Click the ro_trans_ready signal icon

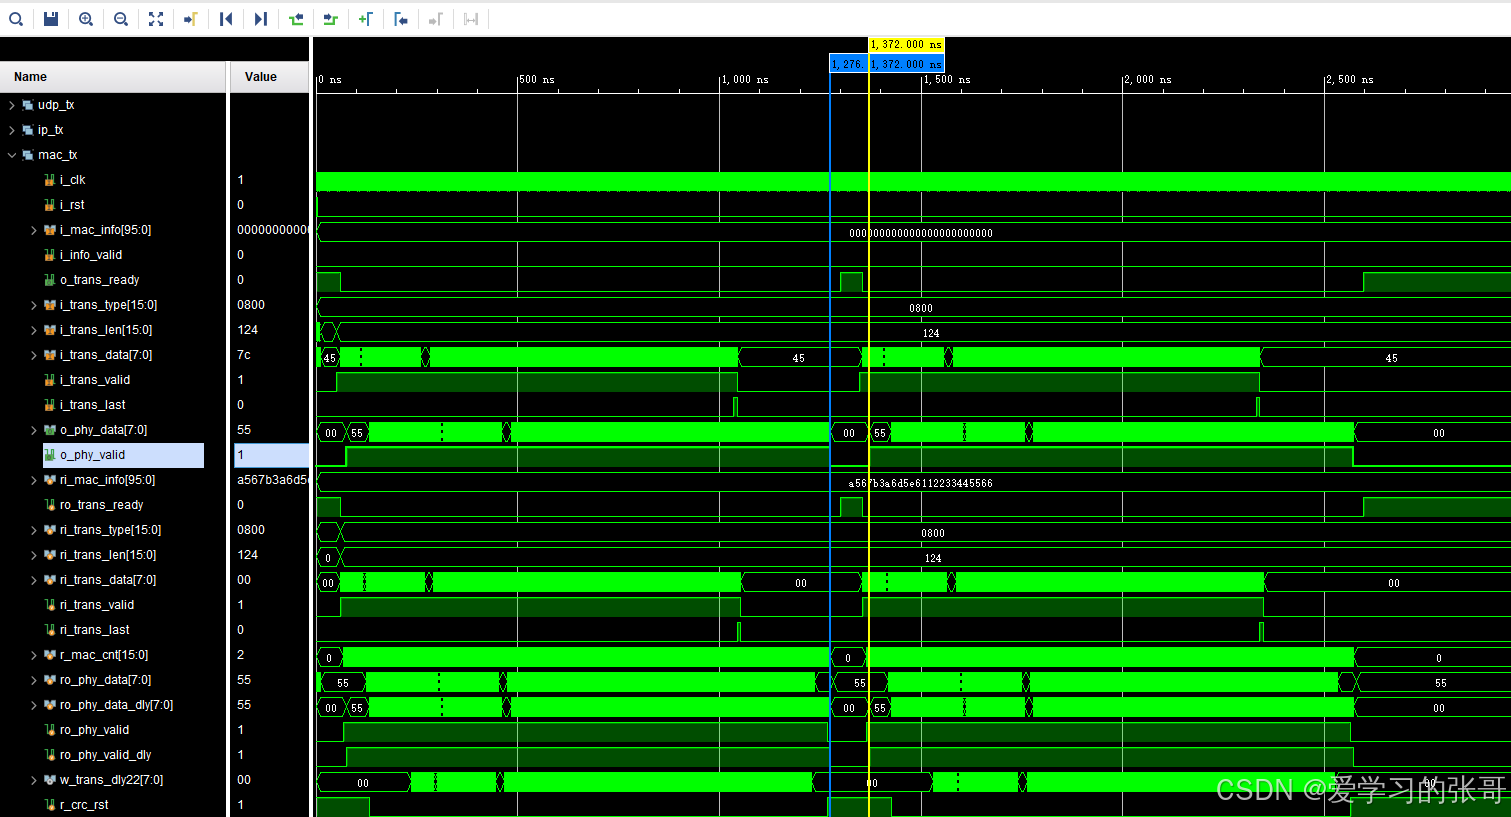(50, 505)
